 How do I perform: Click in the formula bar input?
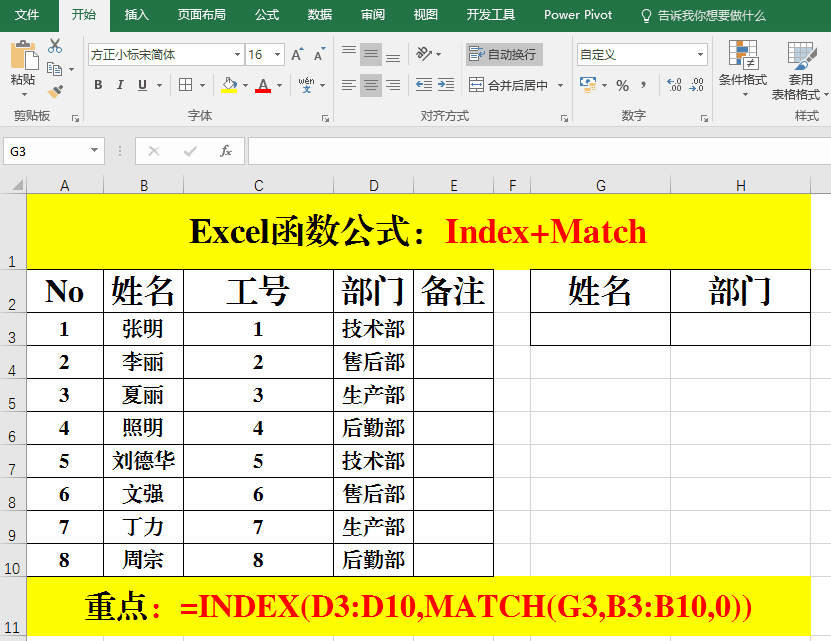click(539, 151)
